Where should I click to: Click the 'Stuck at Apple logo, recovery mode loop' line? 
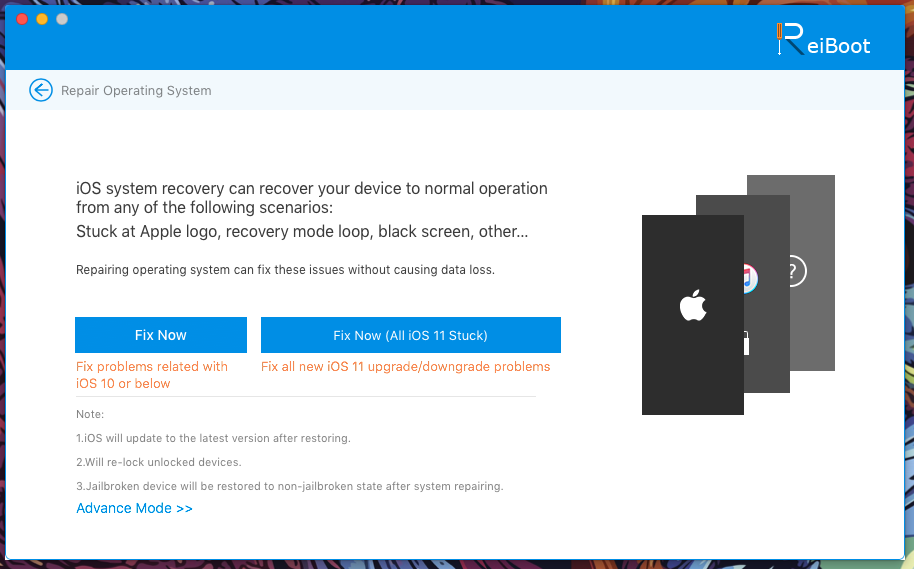point(302,232)
